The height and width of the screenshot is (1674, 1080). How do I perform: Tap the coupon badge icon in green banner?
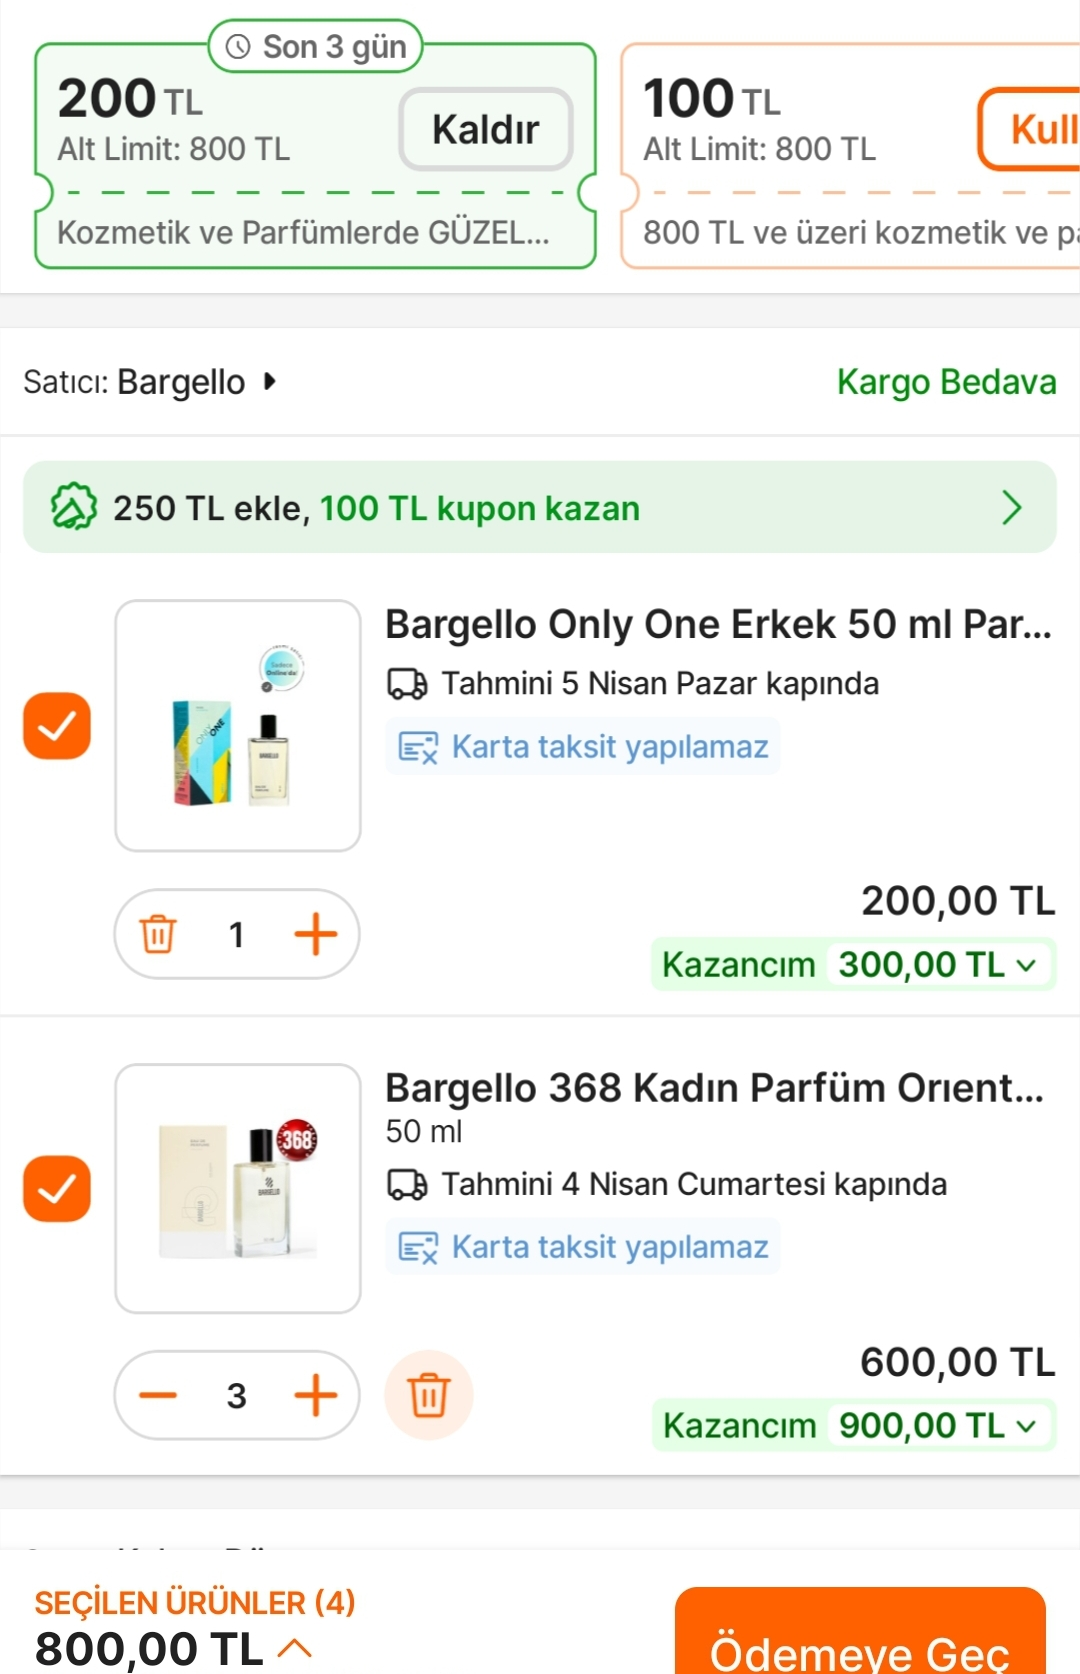[74, 507]
